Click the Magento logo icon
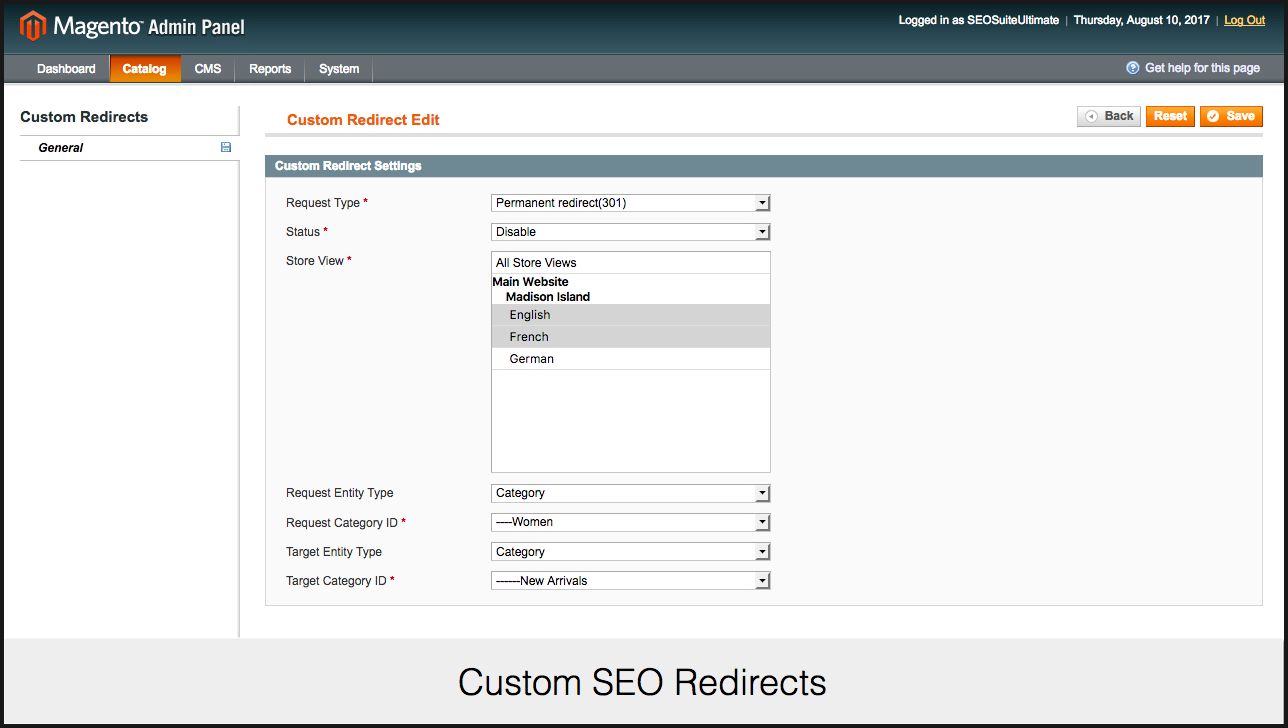1288x728 pixels. coord(31,25)
